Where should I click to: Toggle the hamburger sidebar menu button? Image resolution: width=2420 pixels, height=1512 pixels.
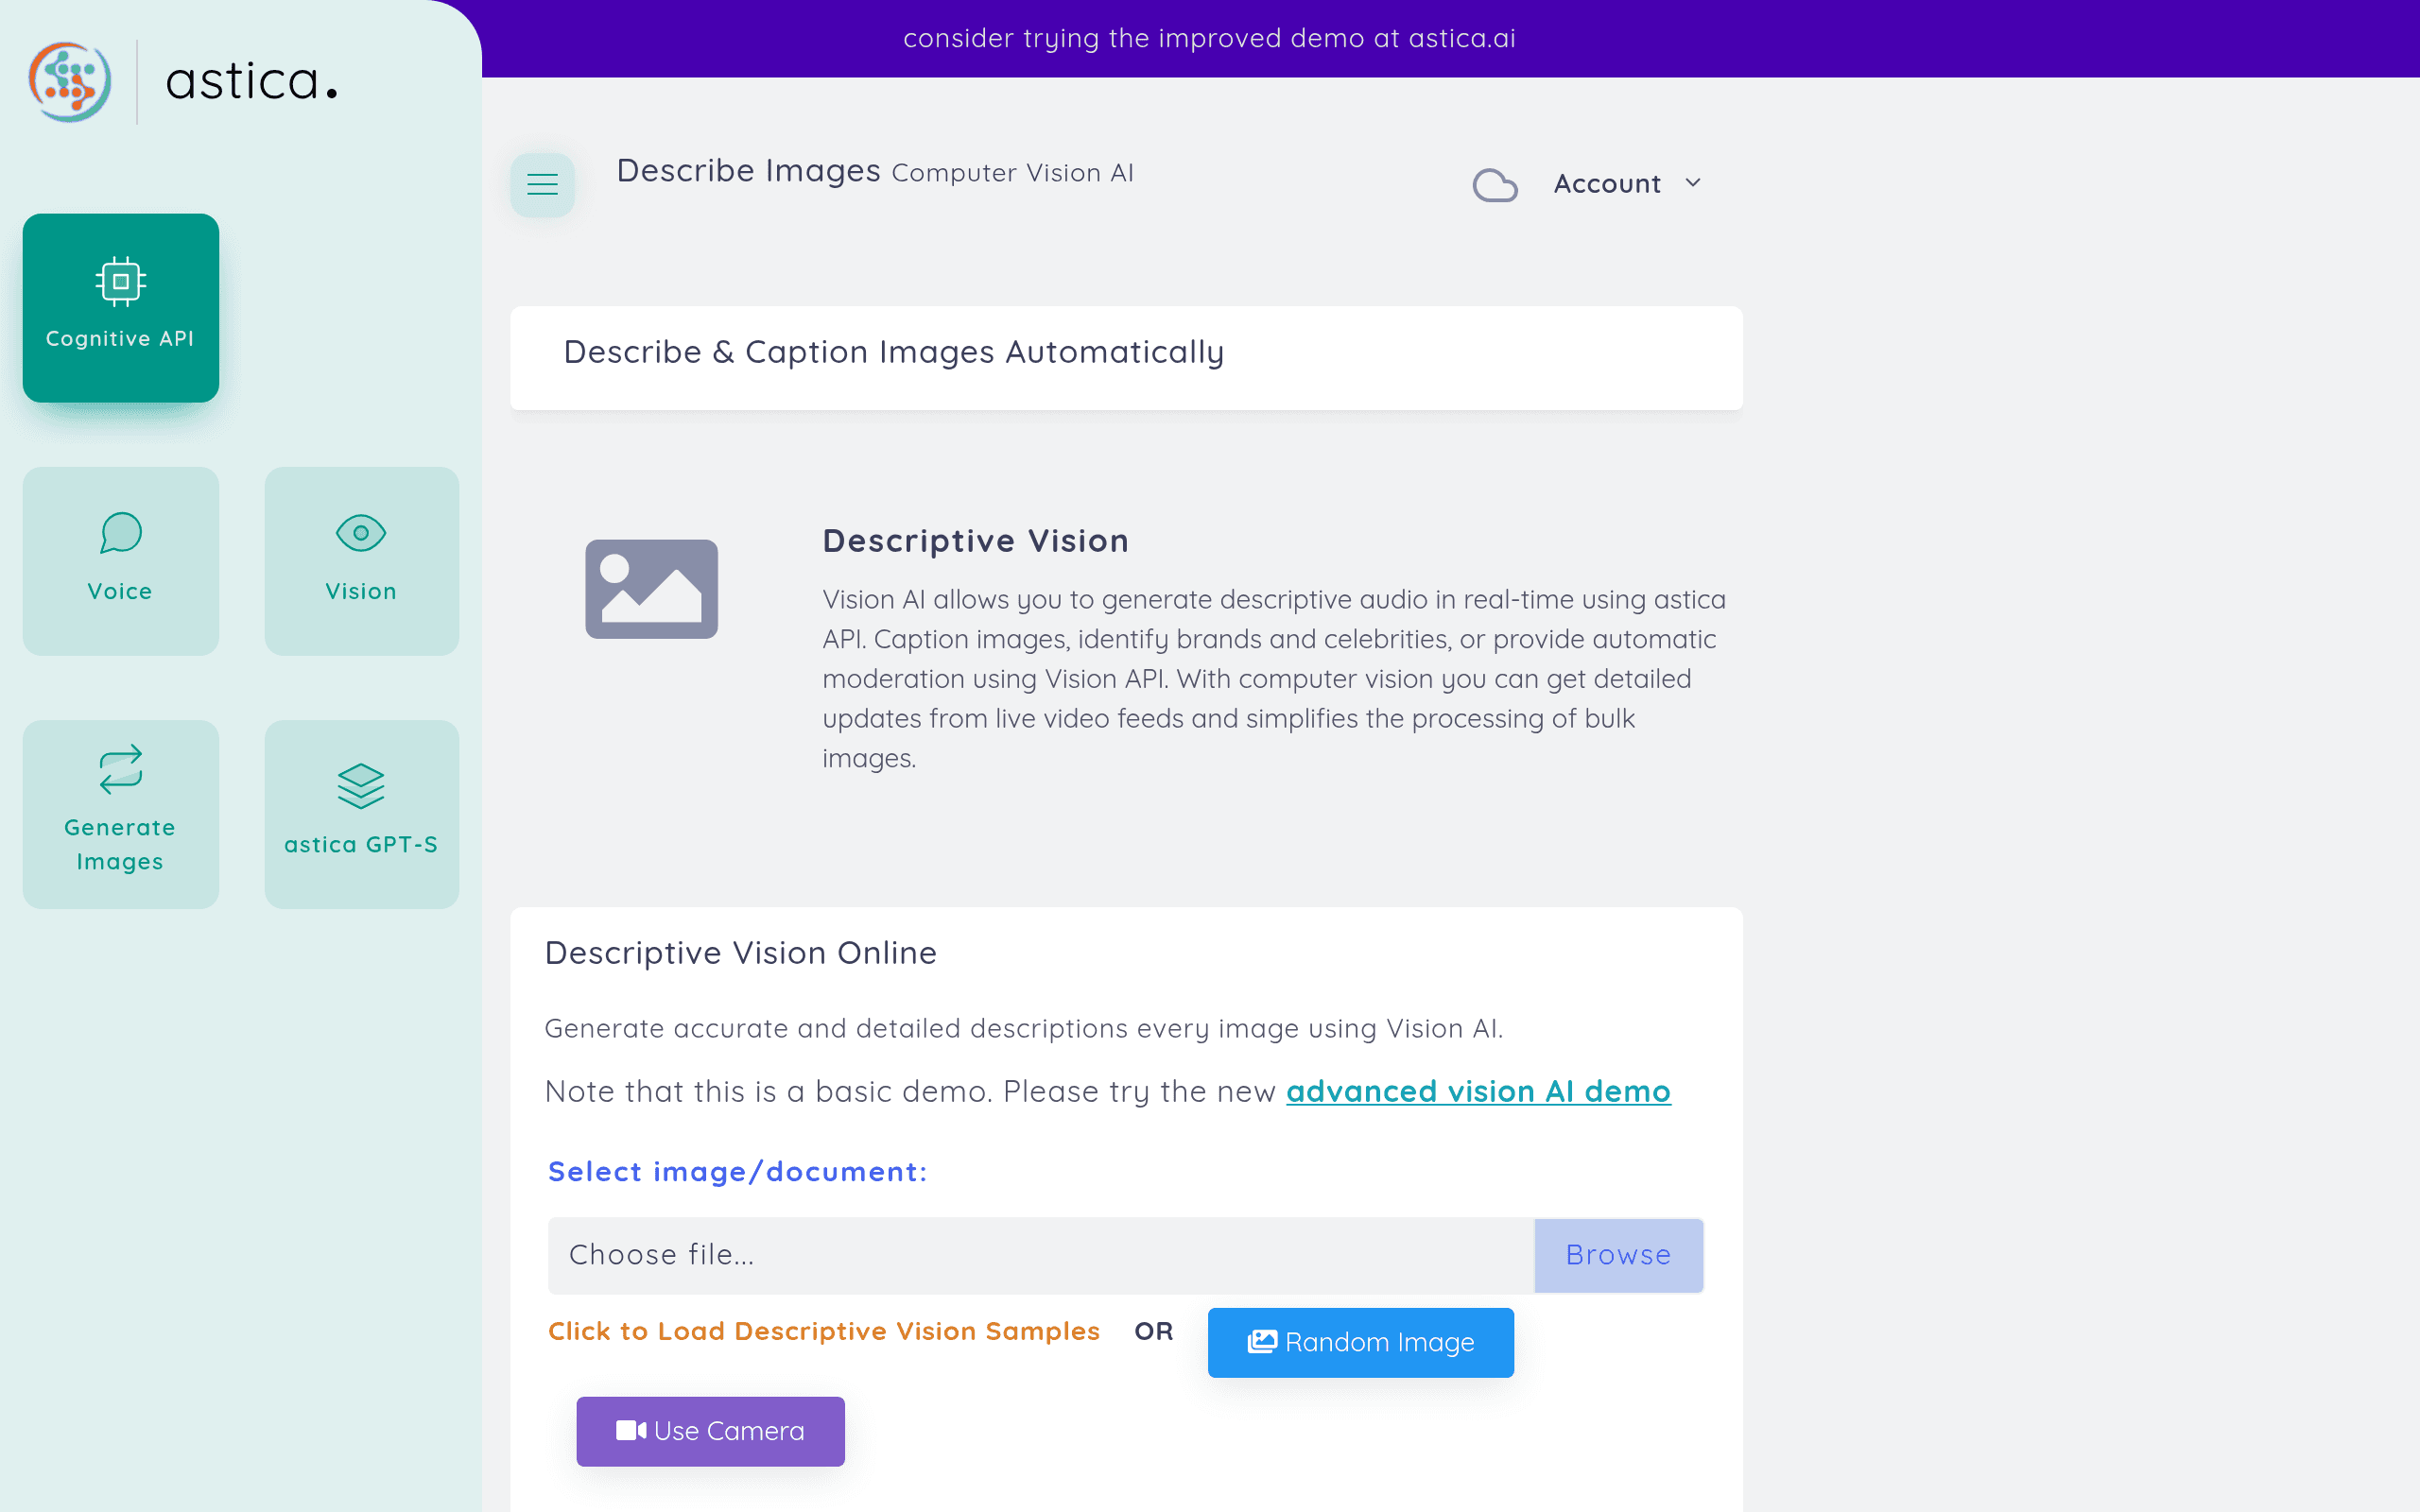pos(542,184)
